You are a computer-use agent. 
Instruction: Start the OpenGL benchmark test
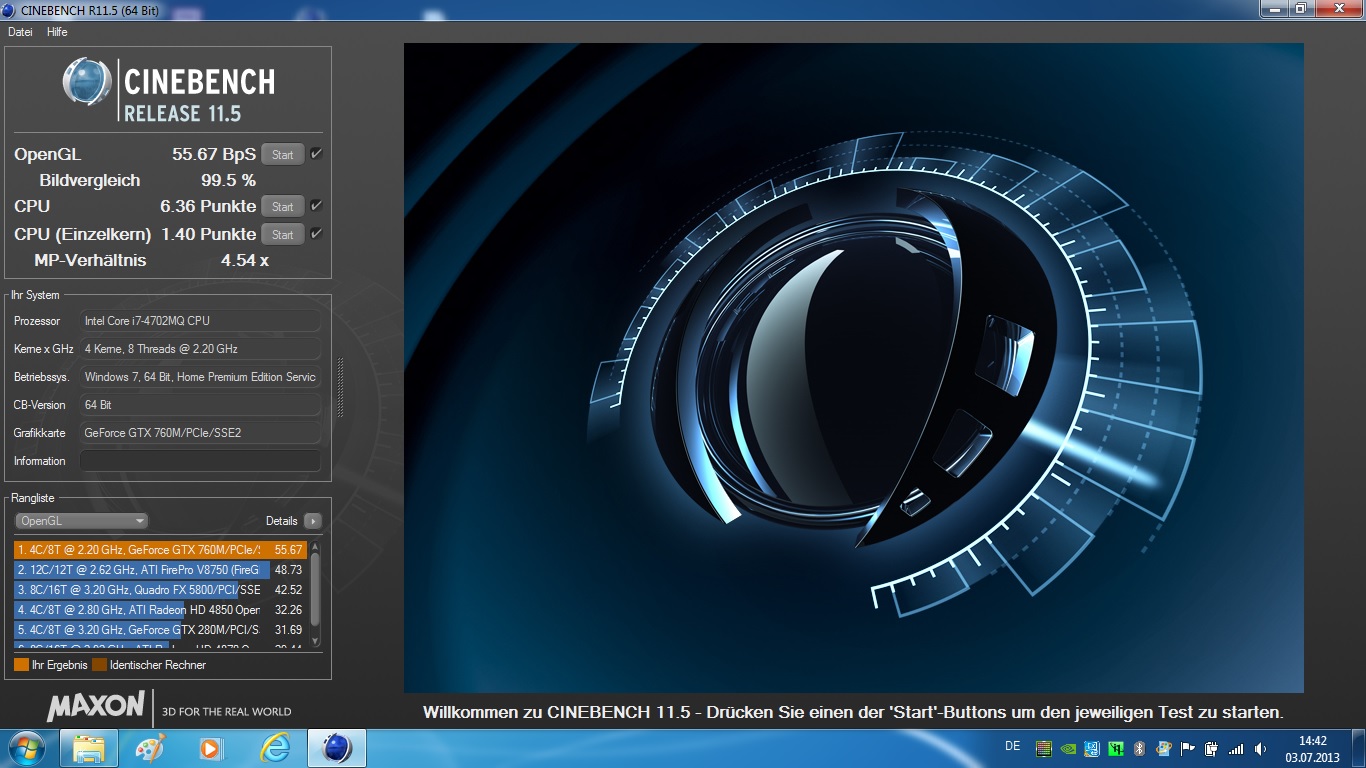point(283,155)
